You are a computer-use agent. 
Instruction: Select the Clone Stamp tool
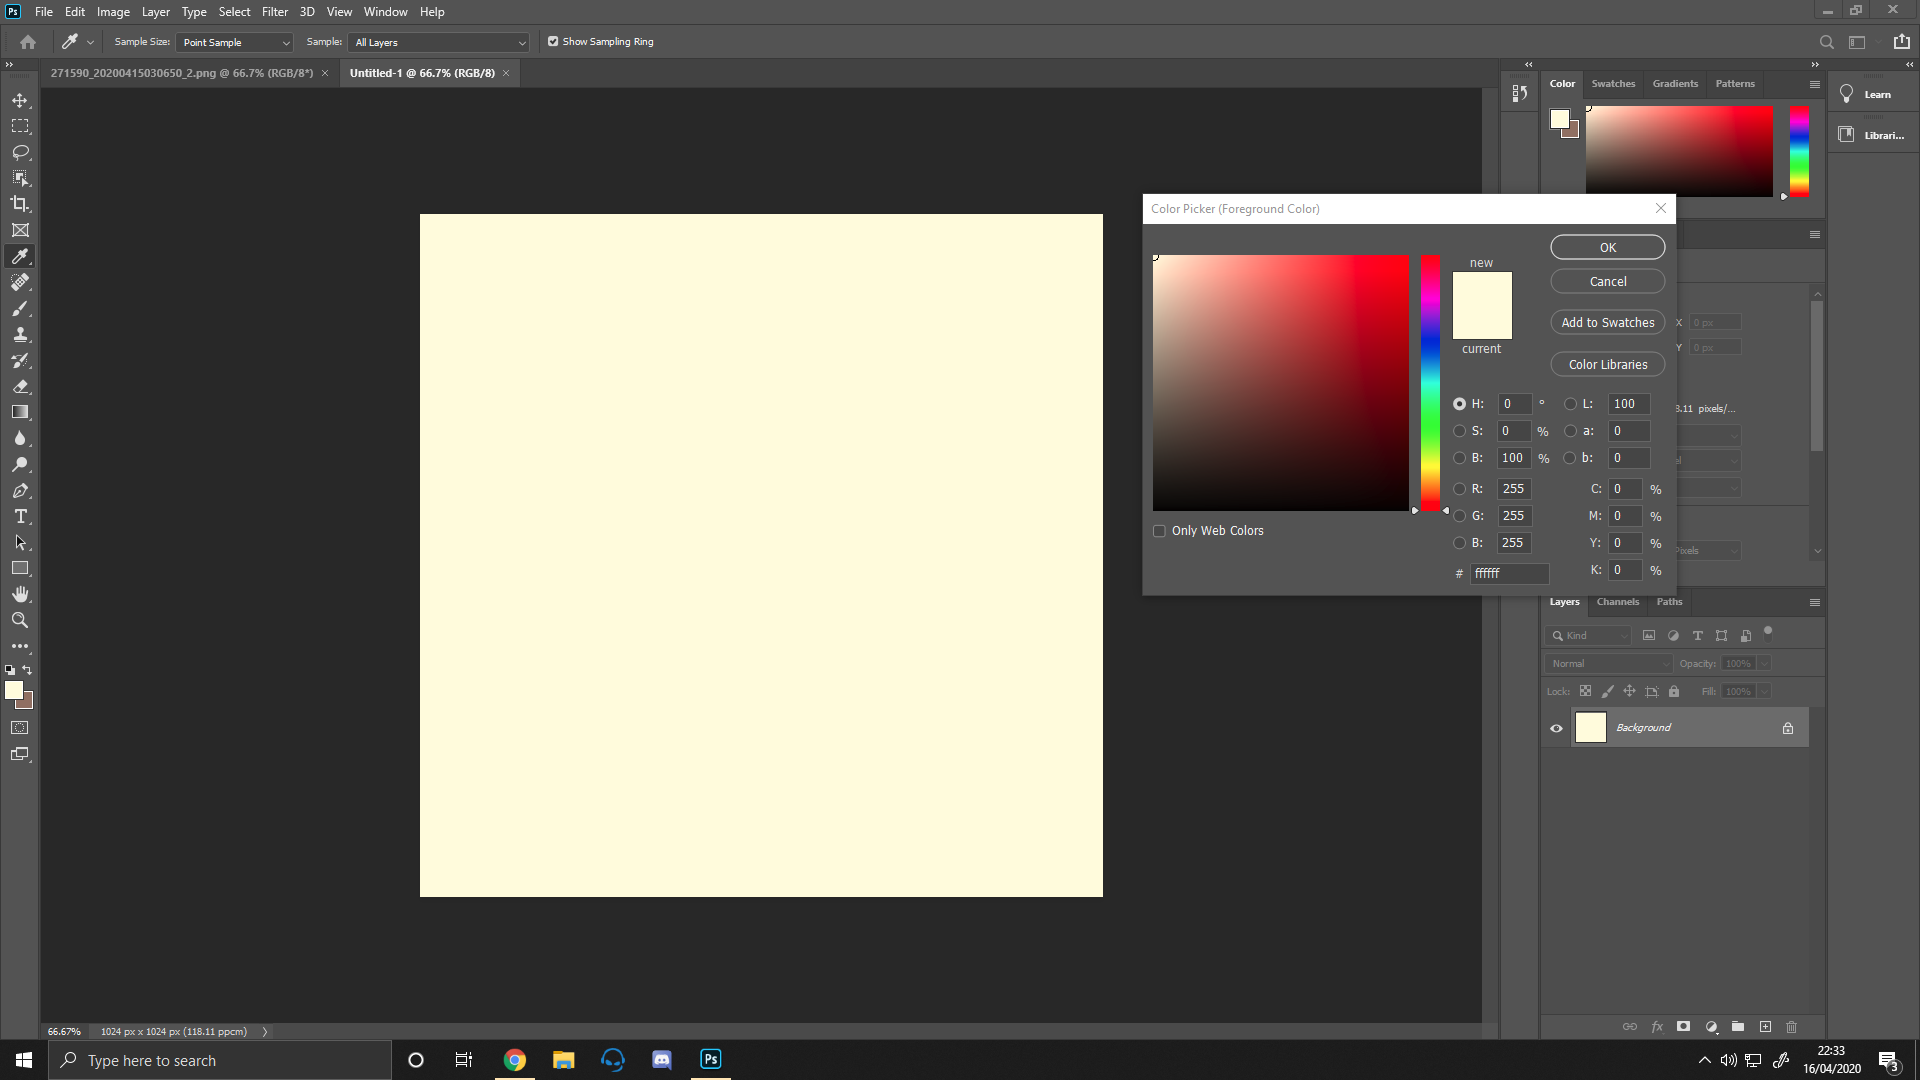tap(20, 334)
